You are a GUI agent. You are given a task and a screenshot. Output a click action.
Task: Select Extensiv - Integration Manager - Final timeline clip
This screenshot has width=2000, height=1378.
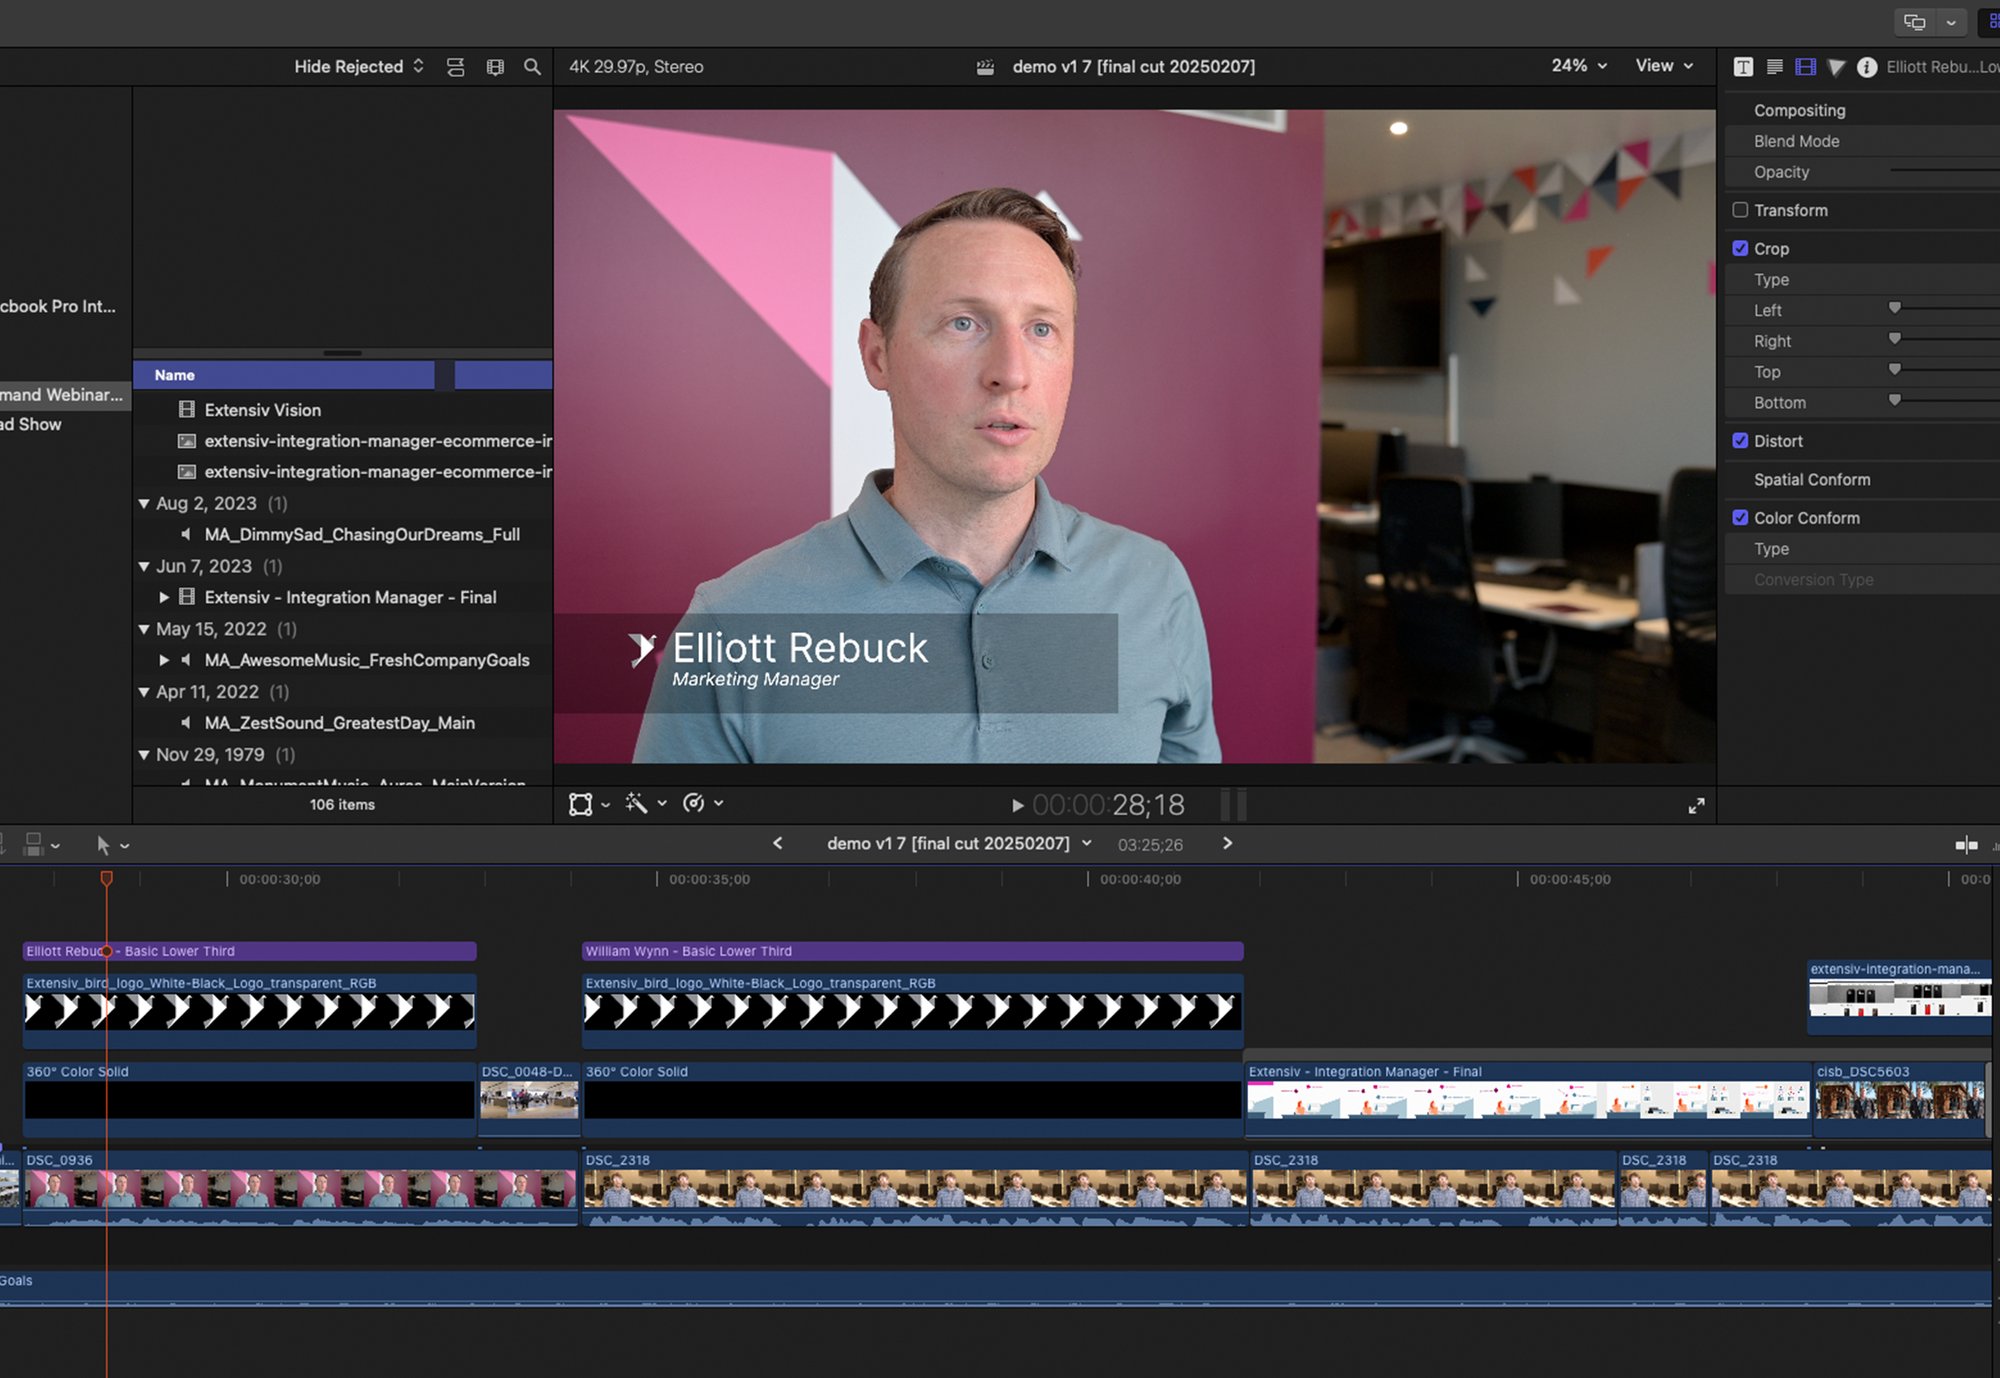(x=1528, y=1098)
